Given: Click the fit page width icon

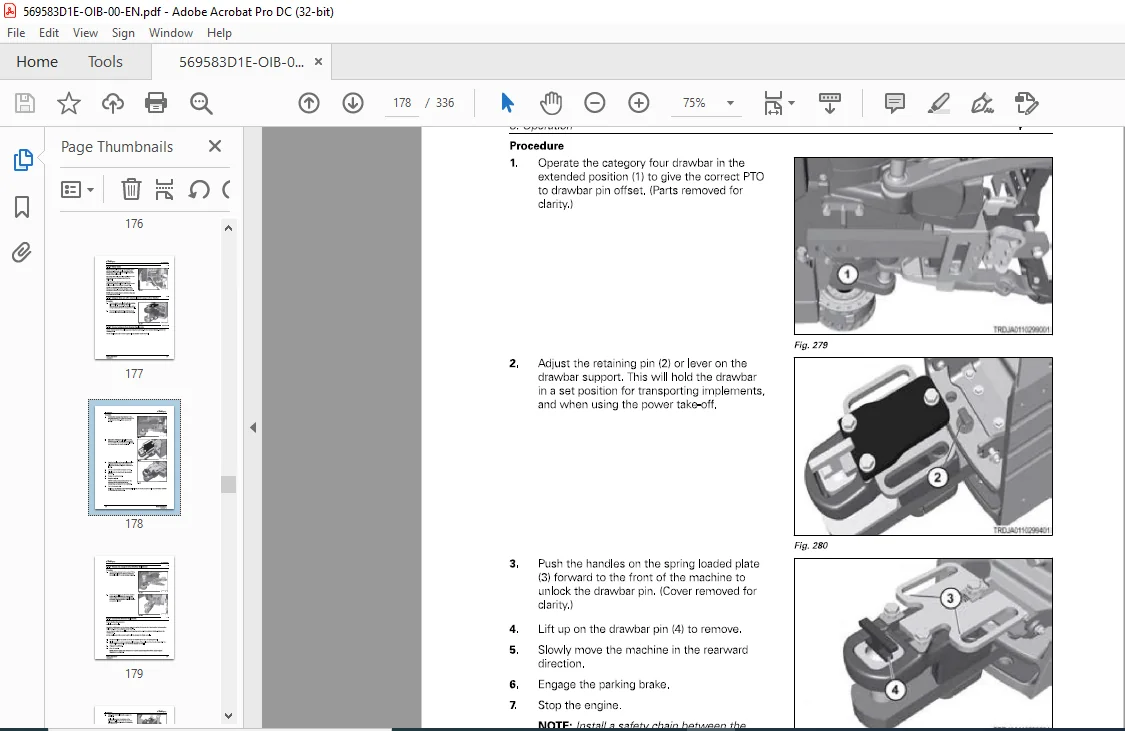Looking at the screenshot, I should pos(773,103).
